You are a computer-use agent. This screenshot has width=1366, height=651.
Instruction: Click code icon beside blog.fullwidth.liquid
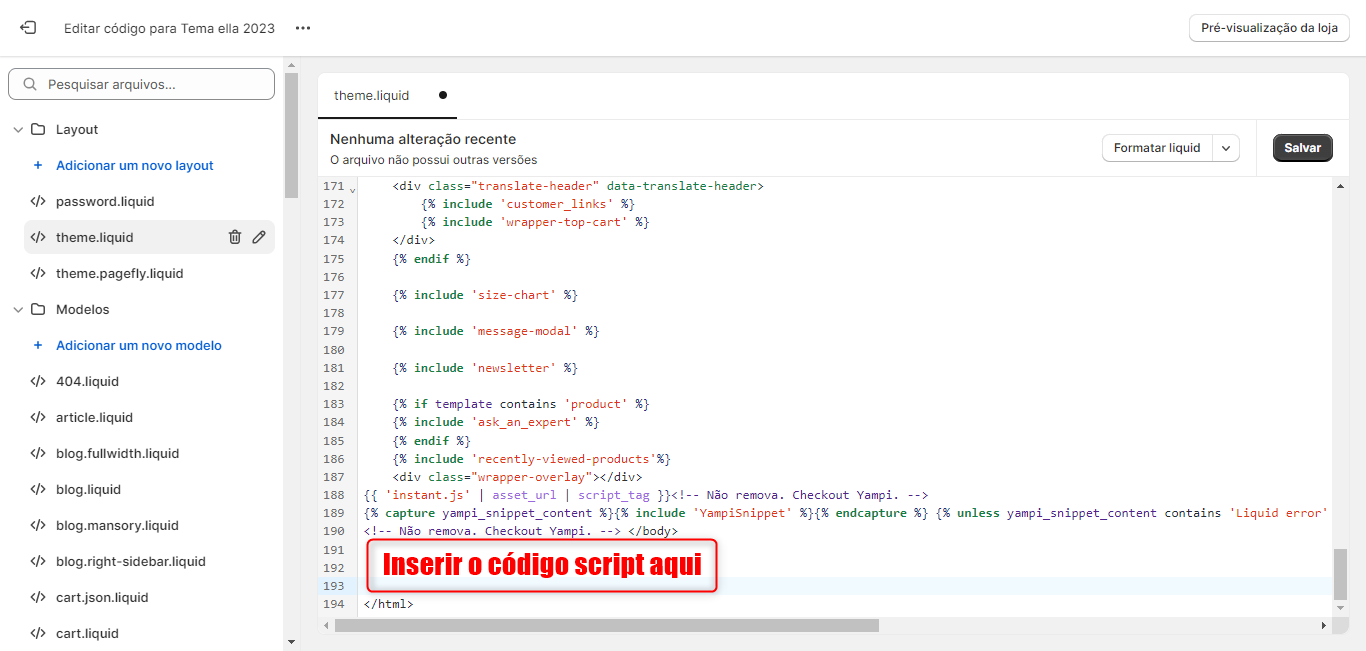click(x=38, y=454)
